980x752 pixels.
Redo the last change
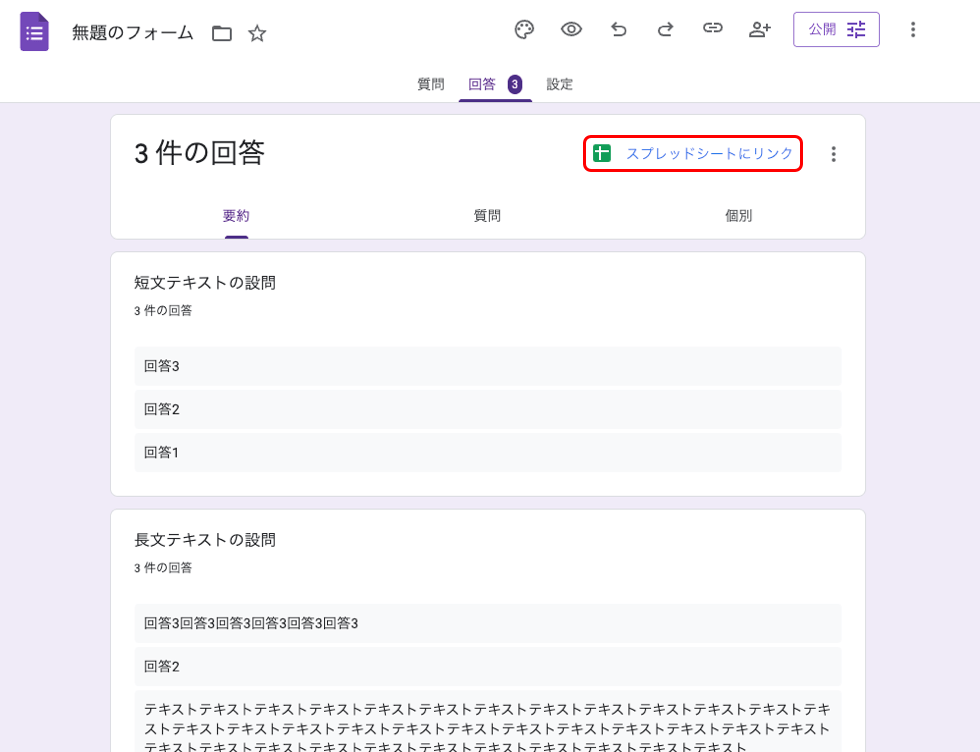665,29
